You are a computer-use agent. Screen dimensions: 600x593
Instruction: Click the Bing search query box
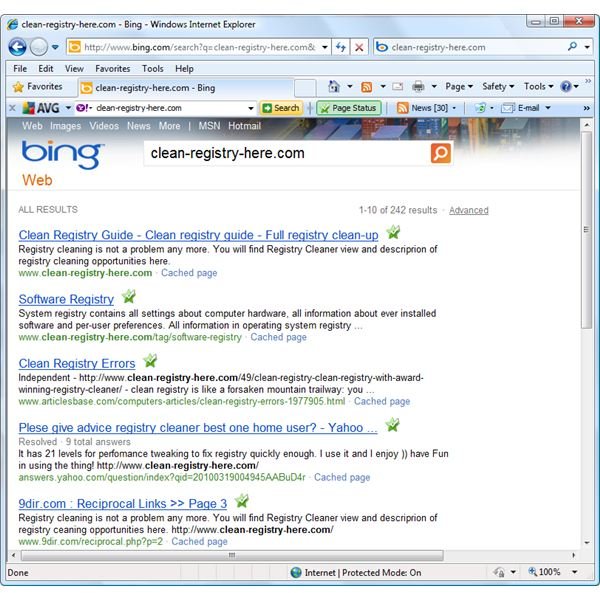[287, 153]
